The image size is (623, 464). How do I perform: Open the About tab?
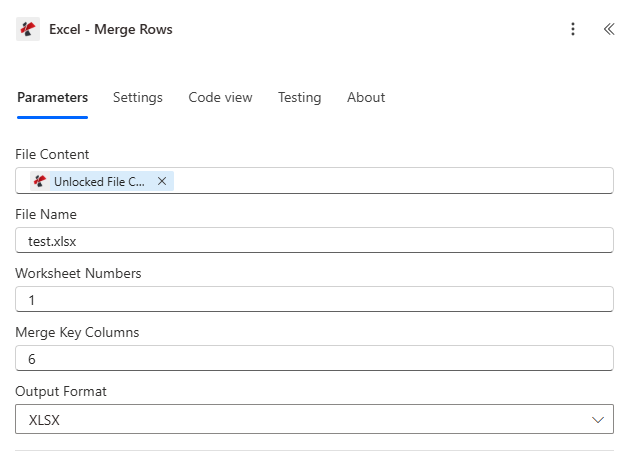(x=366, y=97)
